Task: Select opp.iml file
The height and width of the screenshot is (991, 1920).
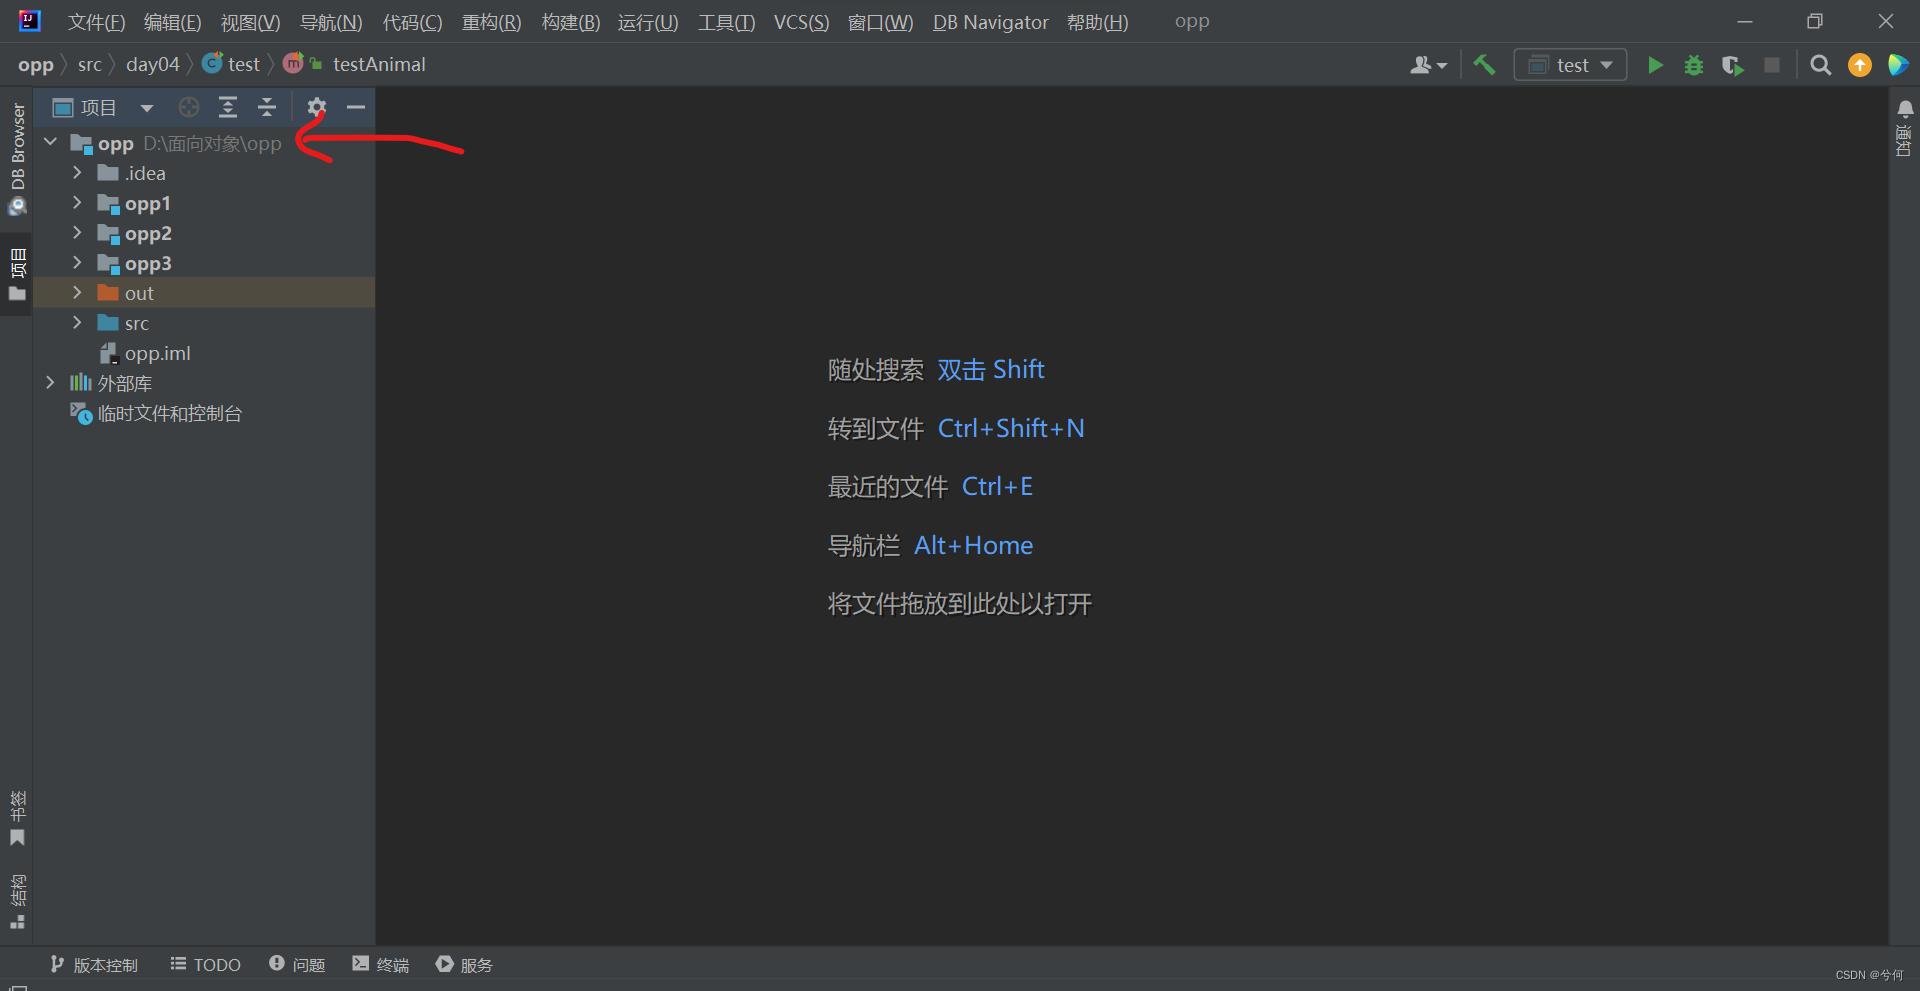Action: [145, 353]
